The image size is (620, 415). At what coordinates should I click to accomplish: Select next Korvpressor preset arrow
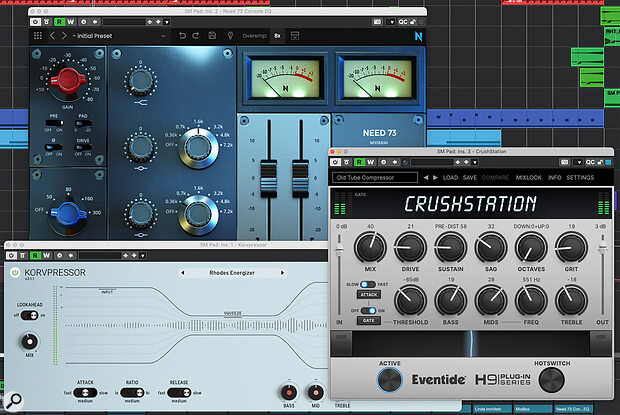click(282, 273)
